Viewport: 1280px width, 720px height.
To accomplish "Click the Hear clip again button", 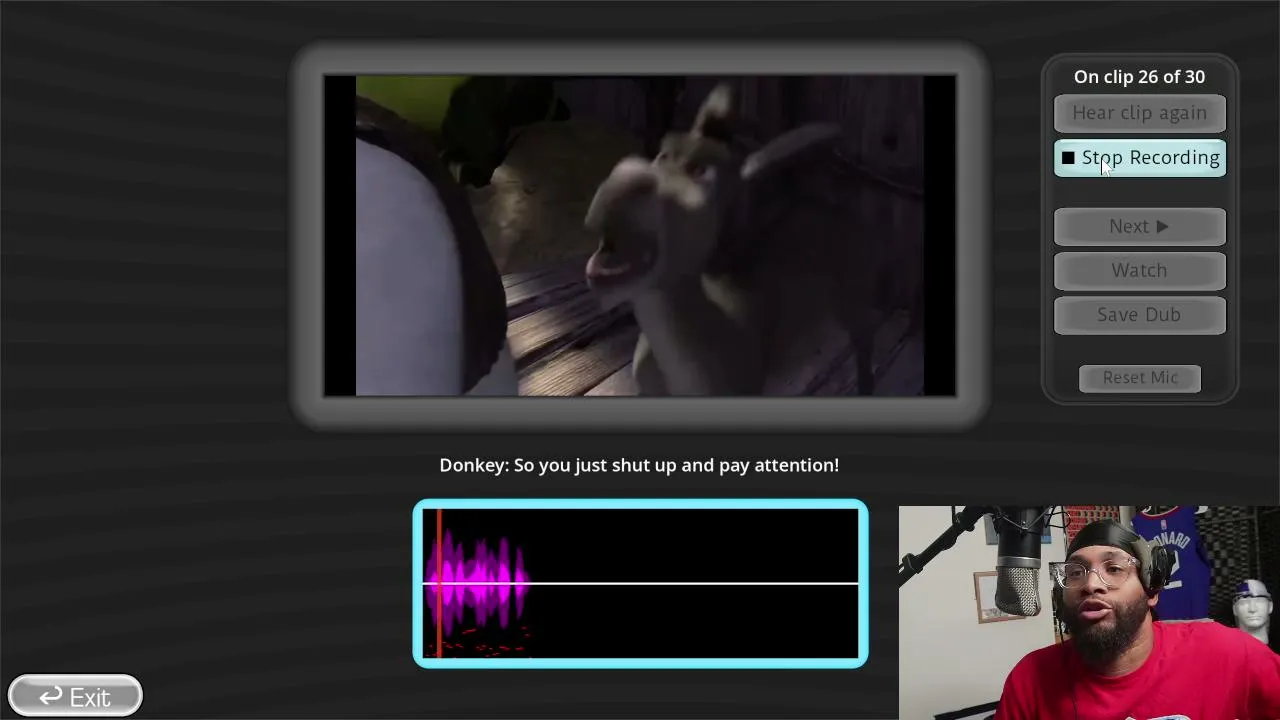I will point(1139,113).
